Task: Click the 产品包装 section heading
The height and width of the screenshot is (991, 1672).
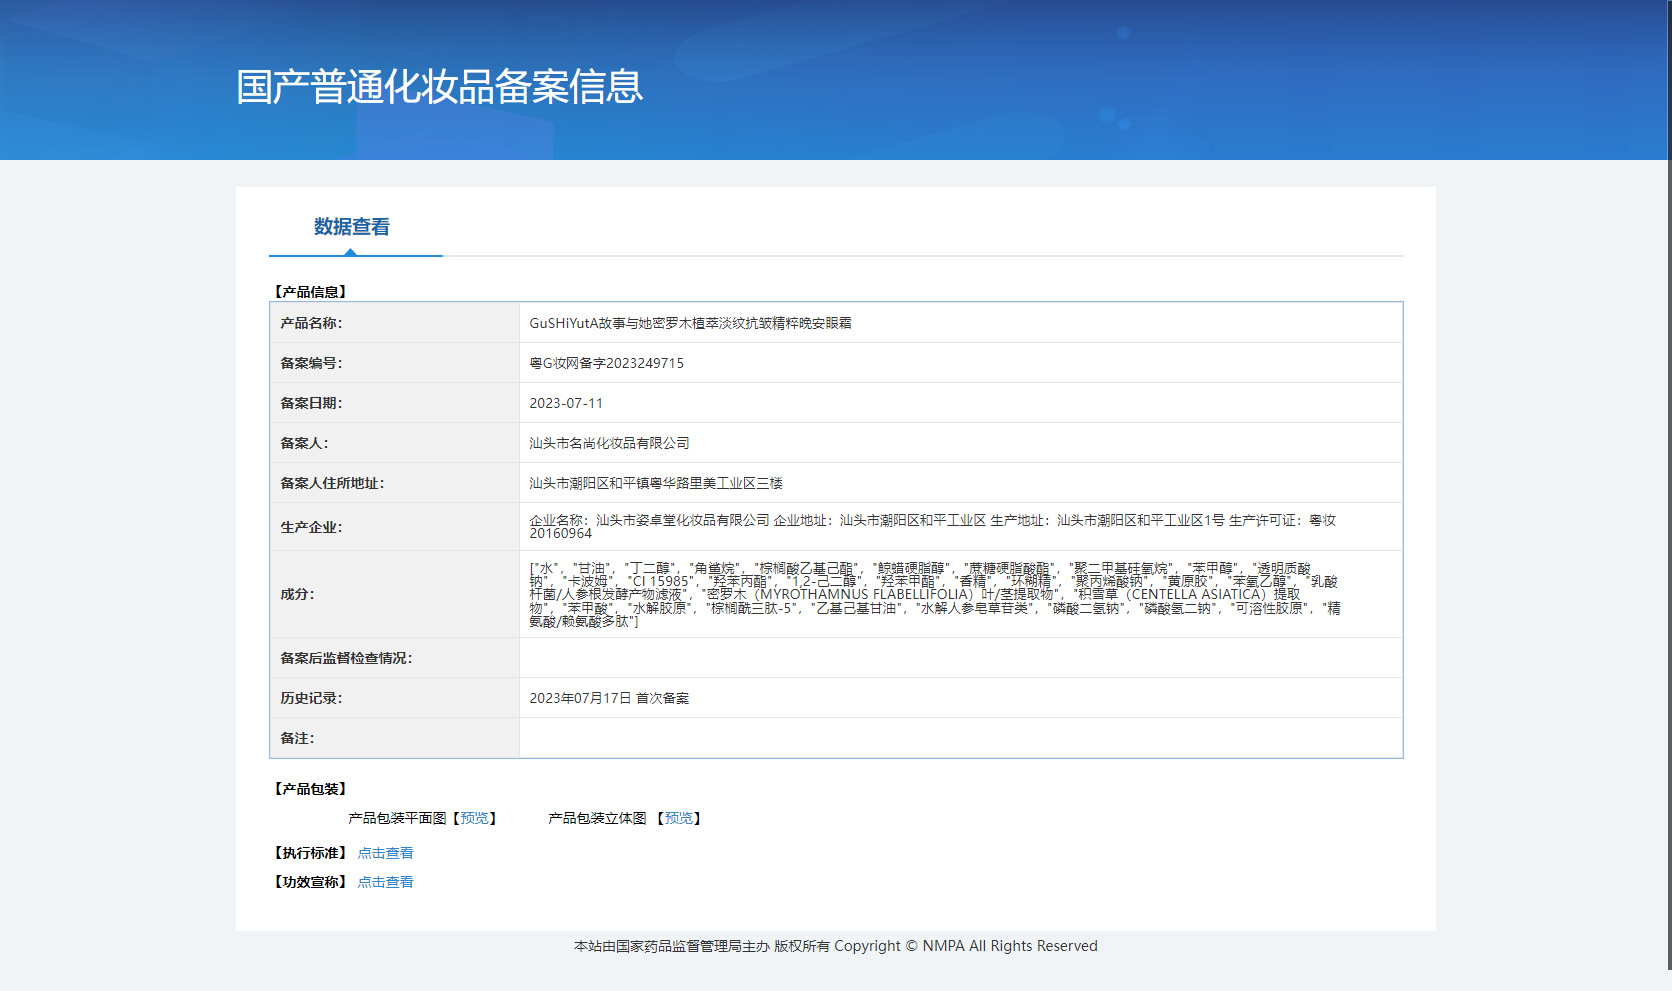Action: coord(310,789)
